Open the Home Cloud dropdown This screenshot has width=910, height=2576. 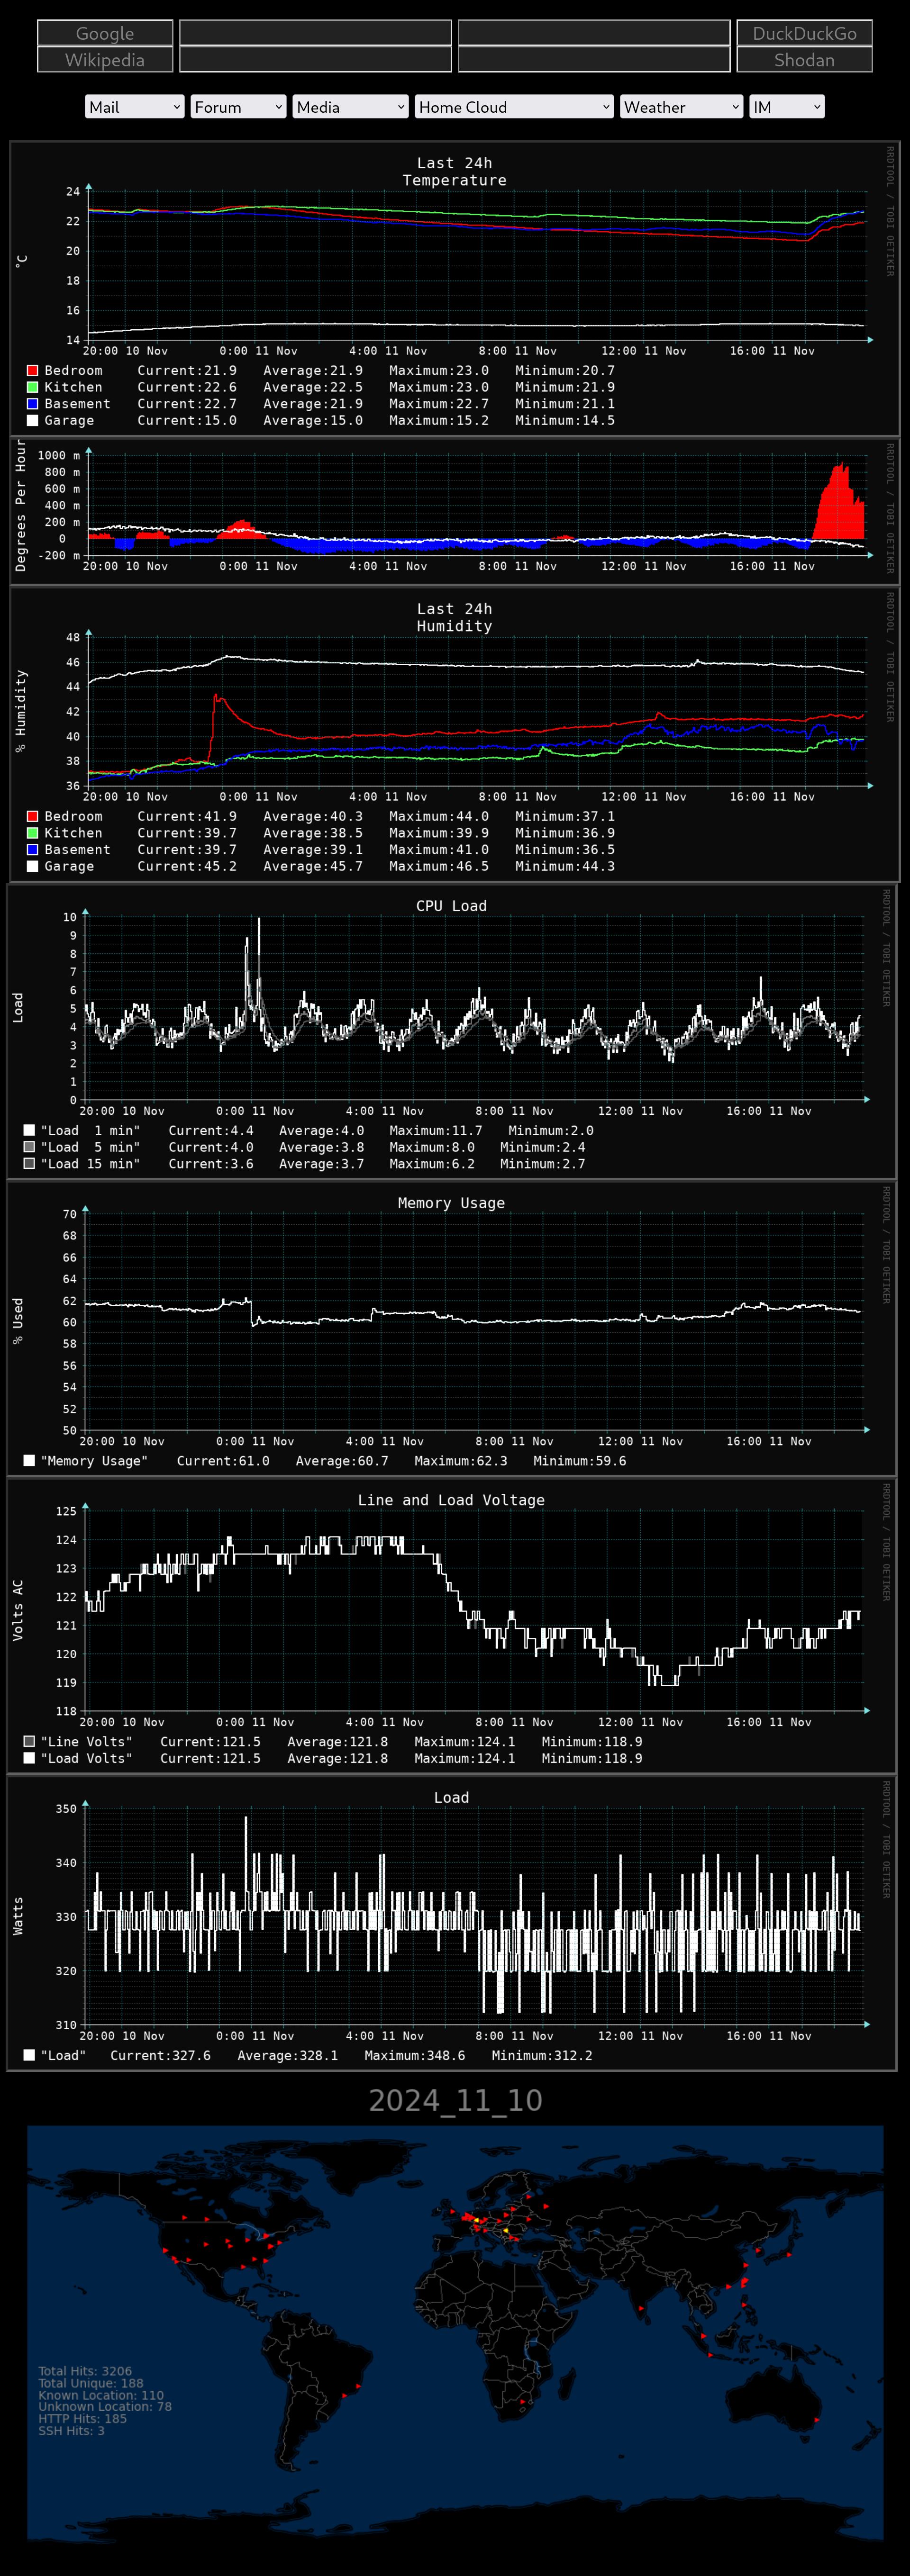[x=514, y=107]
